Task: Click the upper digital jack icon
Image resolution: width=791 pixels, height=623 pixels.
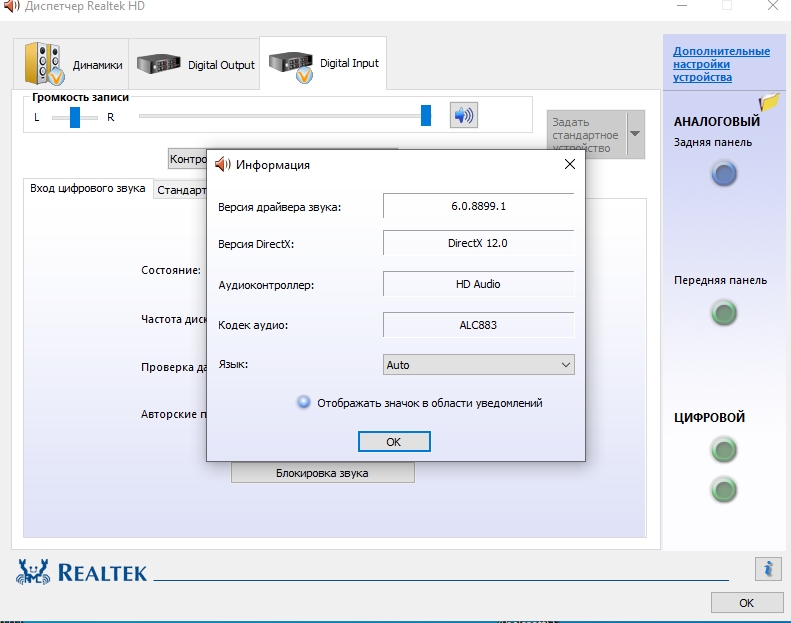Action: coord(724,449)
